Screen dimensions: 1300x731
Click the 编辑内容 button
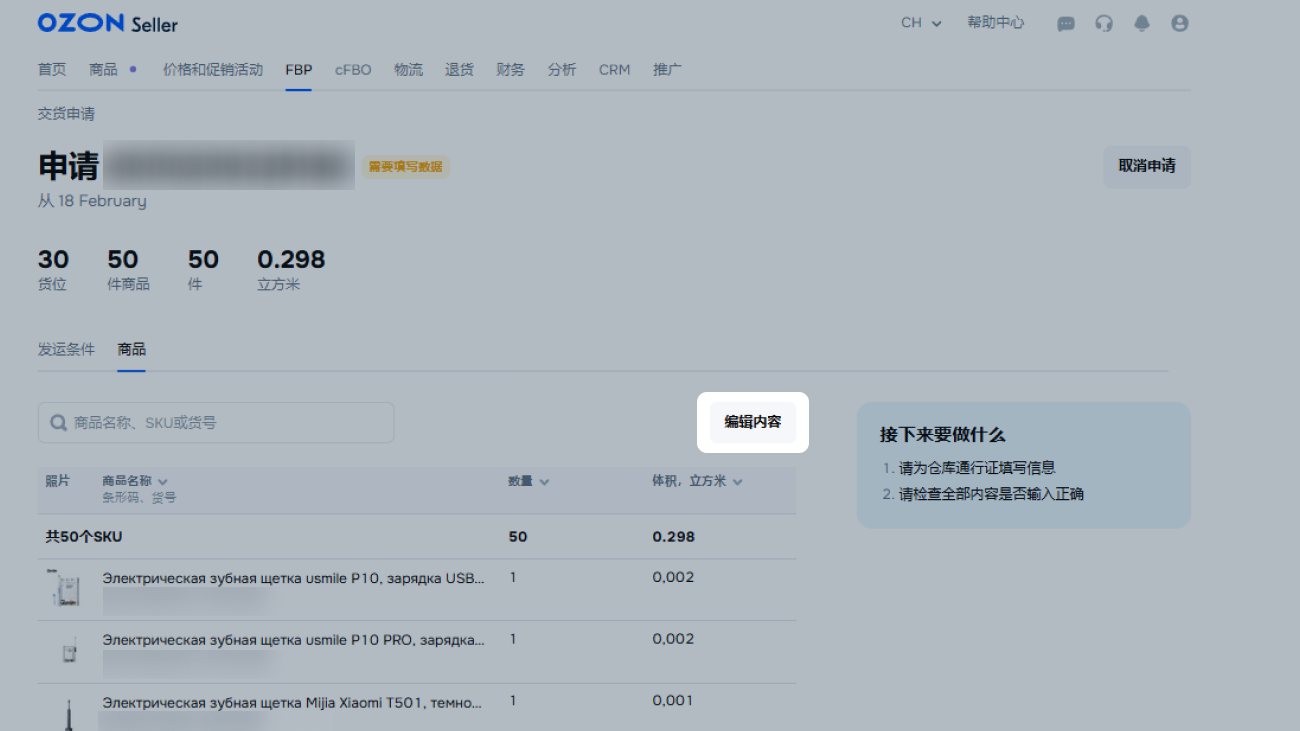752,422
